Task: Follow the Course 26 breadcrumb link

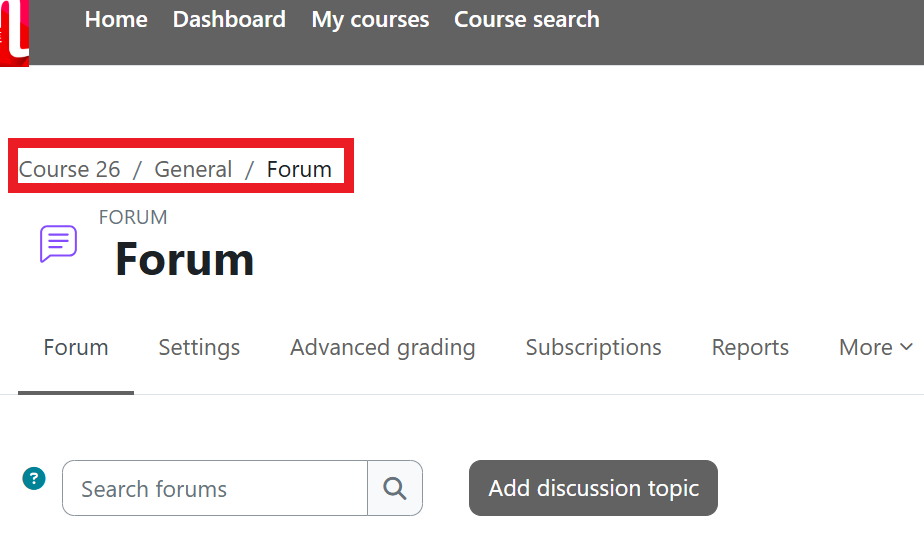Action: pos(70,169)
